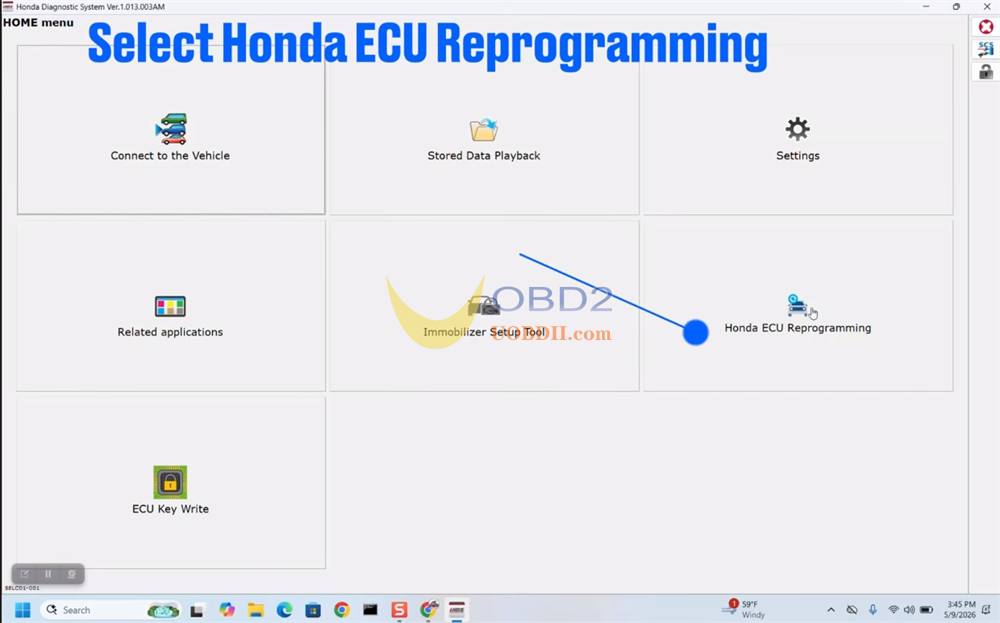This screenshot has width=1000, height=623.
Task: Open Microsoft Store from the taskbar
Action: point(313,610)
